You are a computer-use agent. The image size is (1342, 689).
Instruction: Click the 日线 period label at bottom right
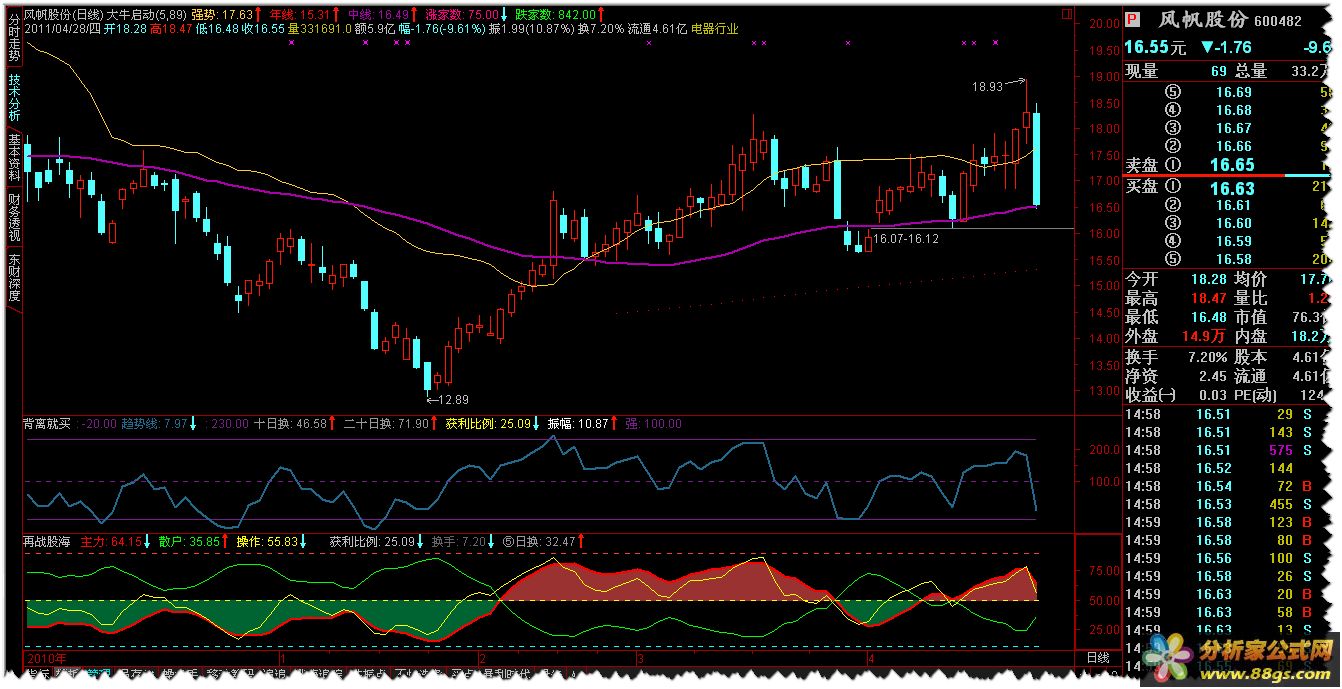coord(1097,658)
